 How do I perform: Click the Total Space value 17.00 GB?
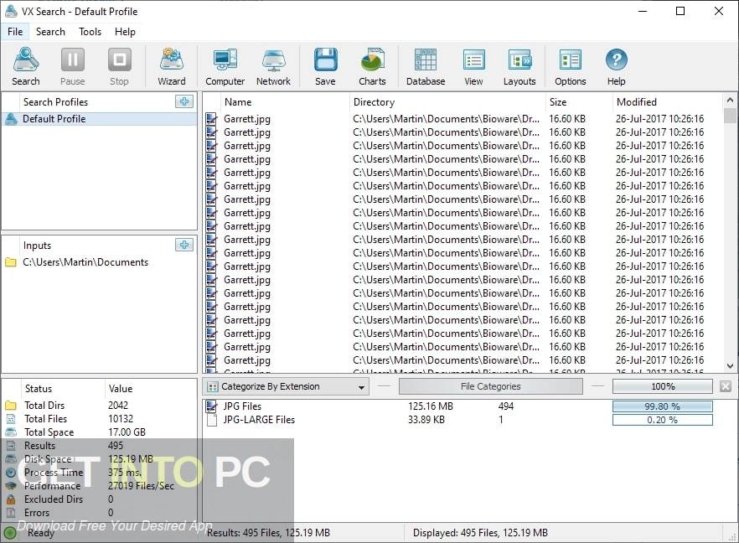click(x=127, y=432)
